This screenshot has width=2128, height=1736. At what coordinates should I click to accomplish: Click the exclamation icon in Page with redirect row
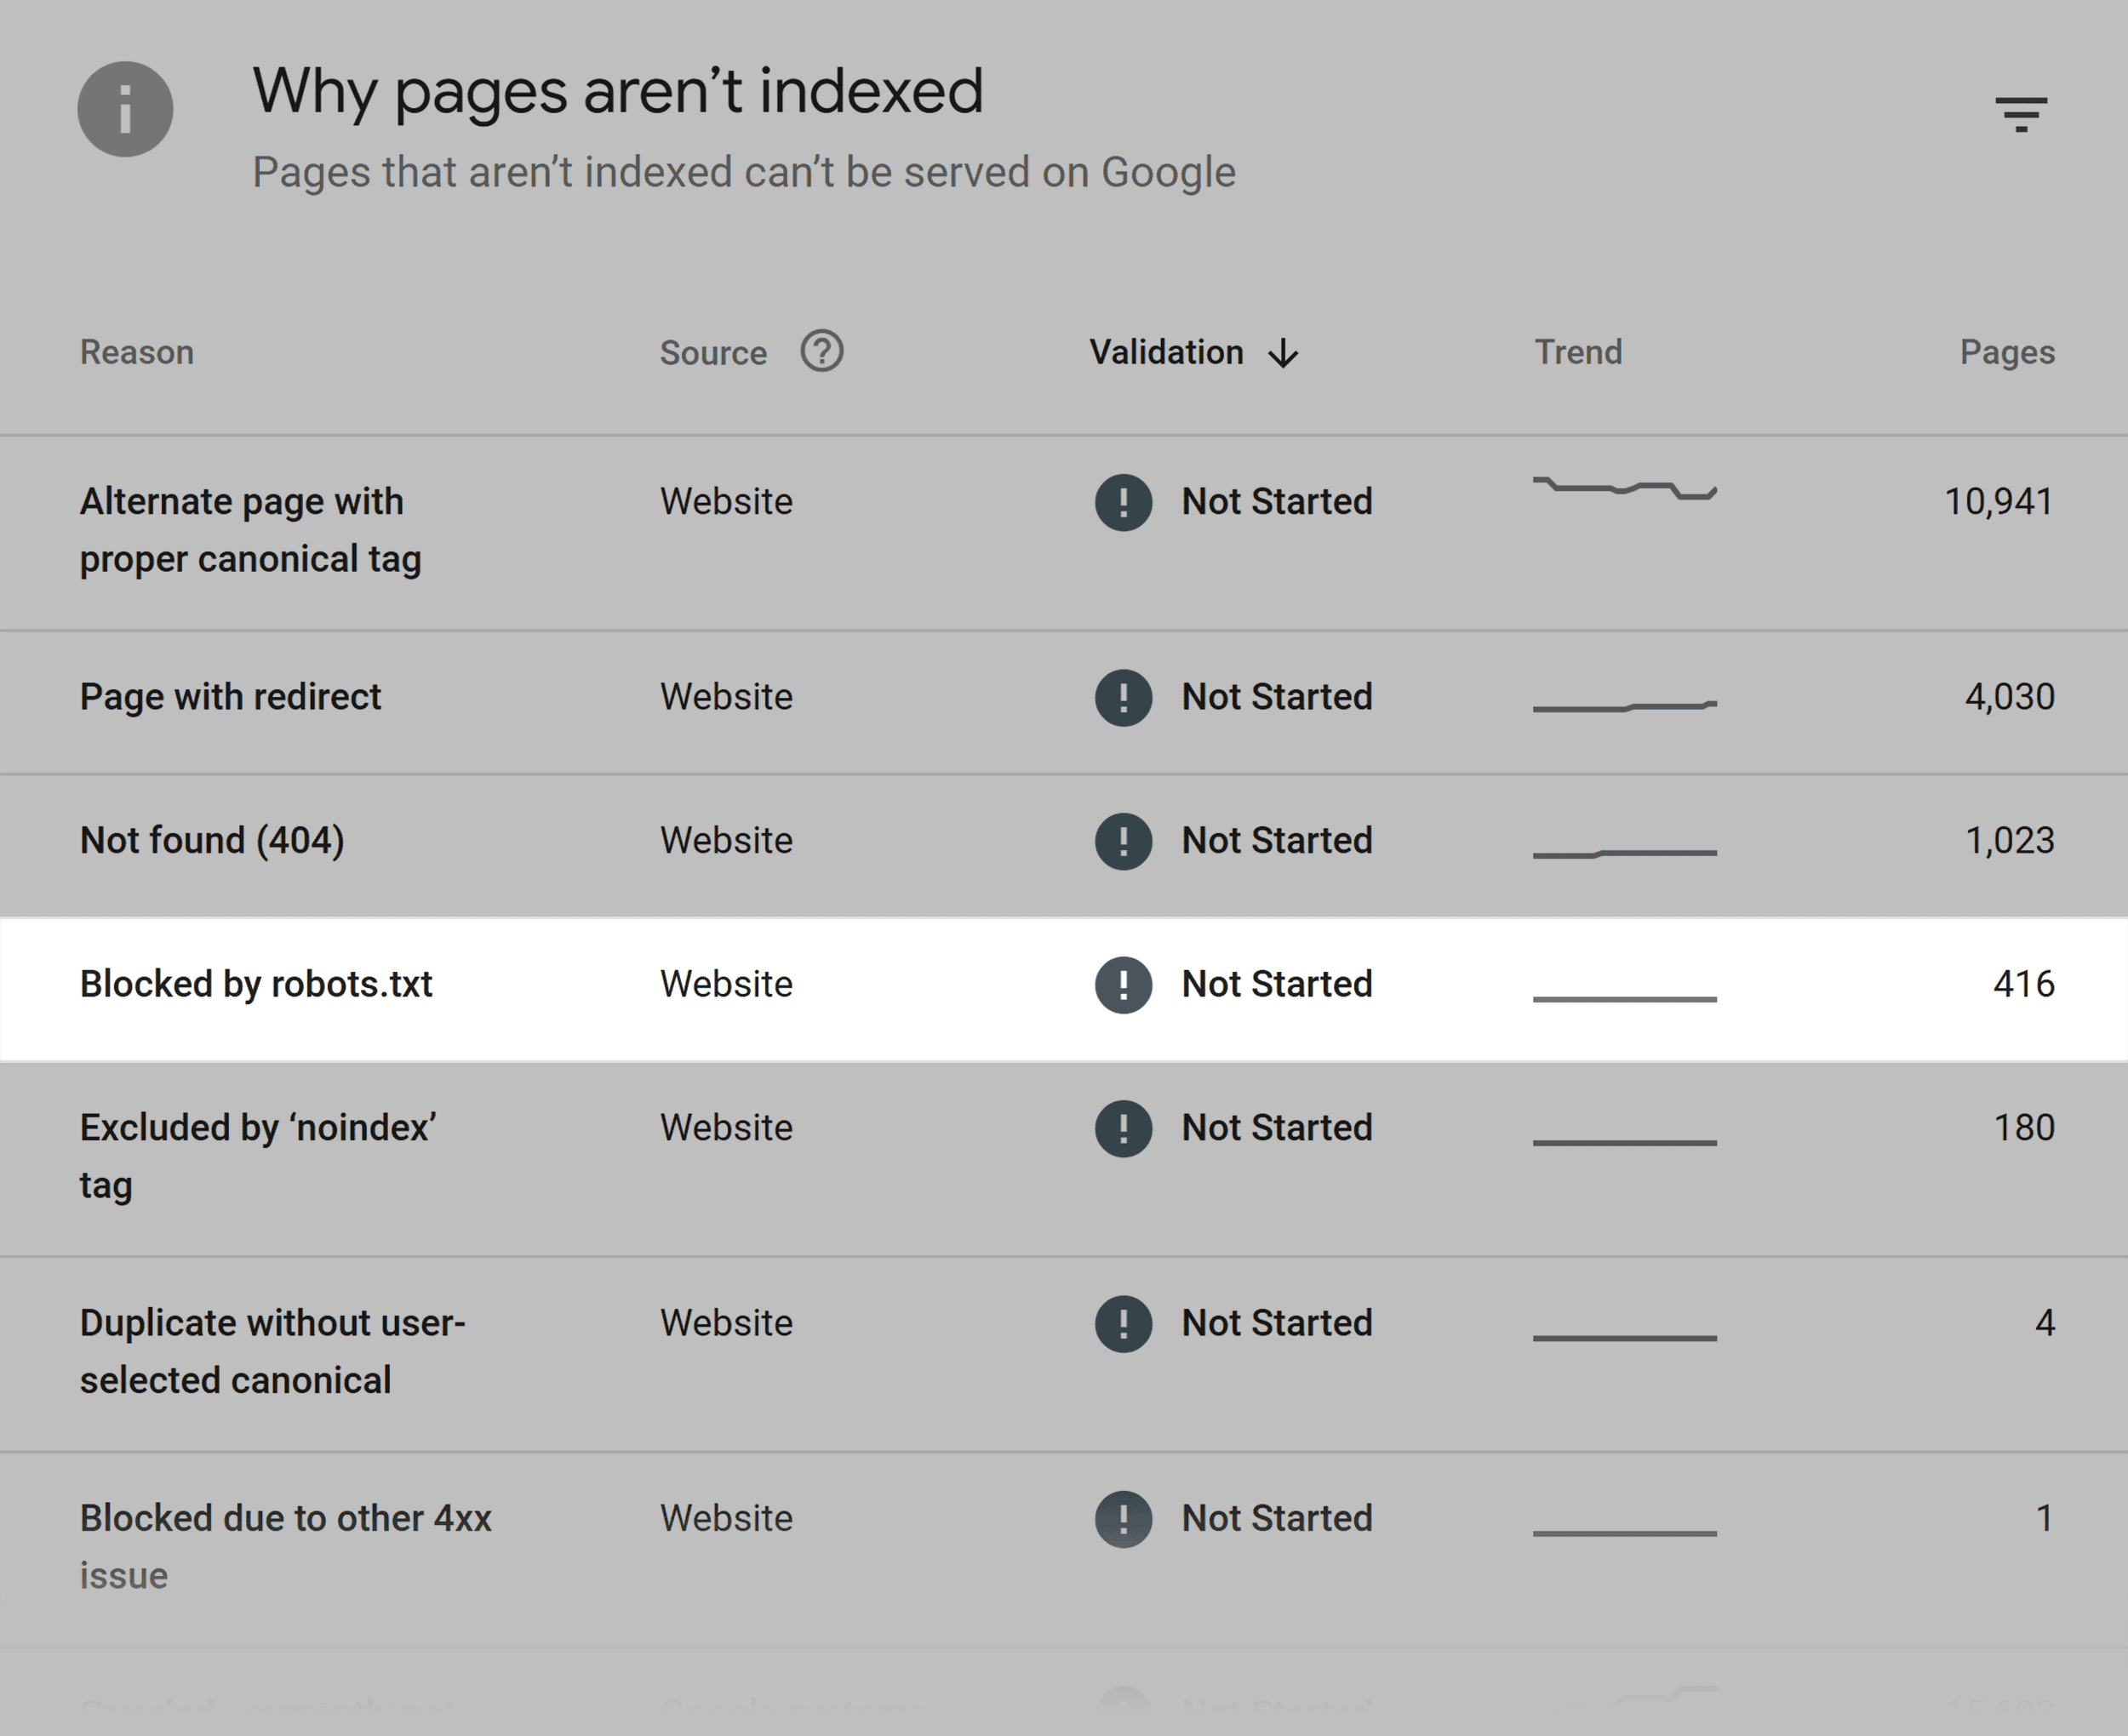pyautogui.click(x=1123, y=697)
